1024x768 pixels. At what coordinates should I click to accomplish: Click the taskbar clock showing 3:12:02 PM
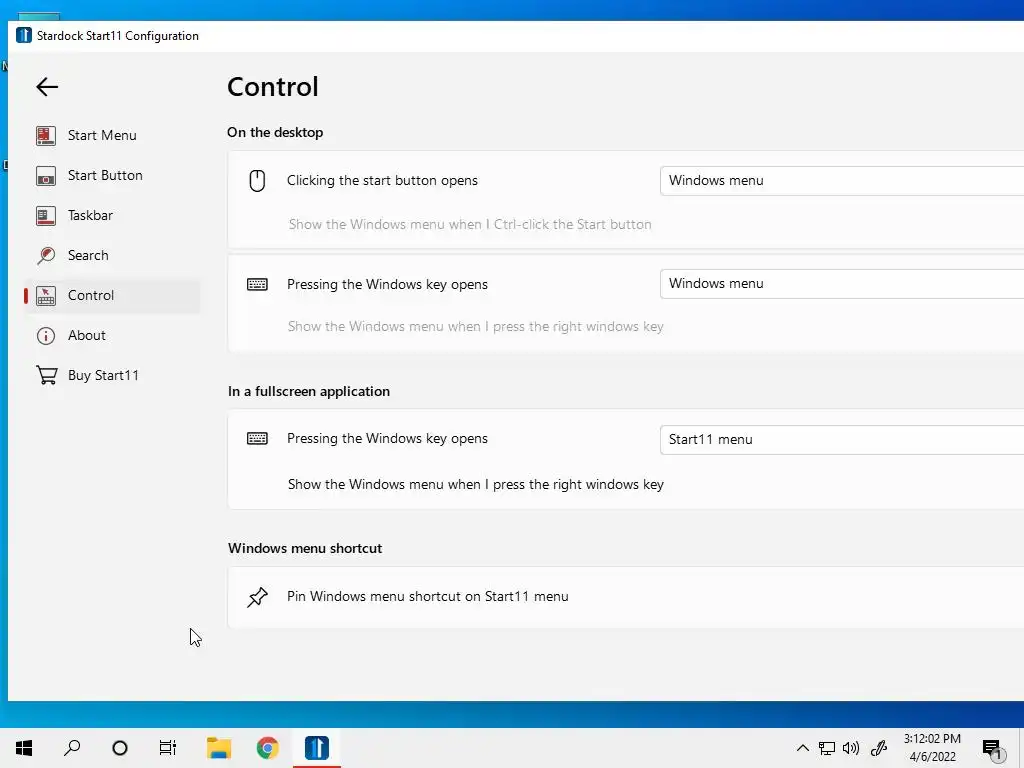pyautogui.click(x=932, y=748)
